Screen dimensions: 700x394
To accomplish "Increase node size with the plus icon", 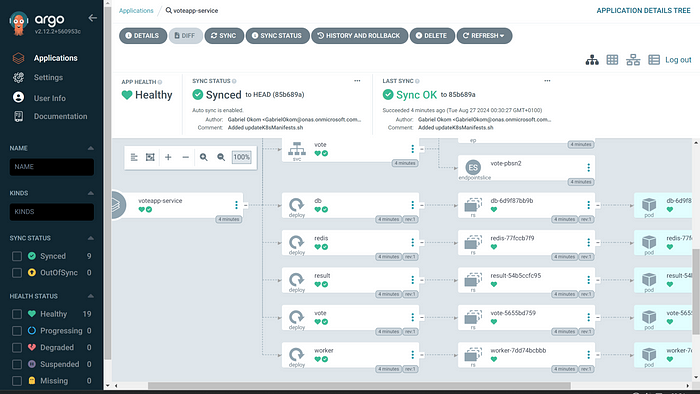I will coord(168,157).
